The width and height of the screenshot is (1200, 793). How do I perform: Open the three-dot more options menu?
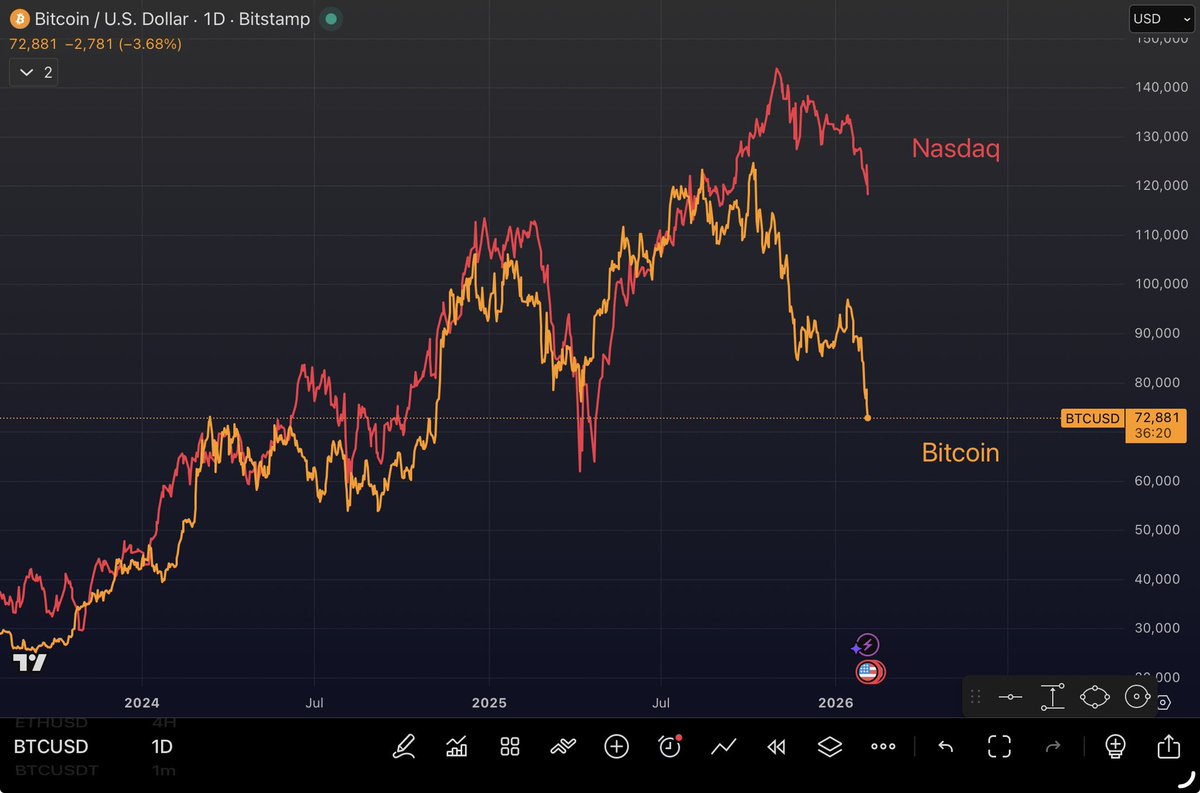883,746
